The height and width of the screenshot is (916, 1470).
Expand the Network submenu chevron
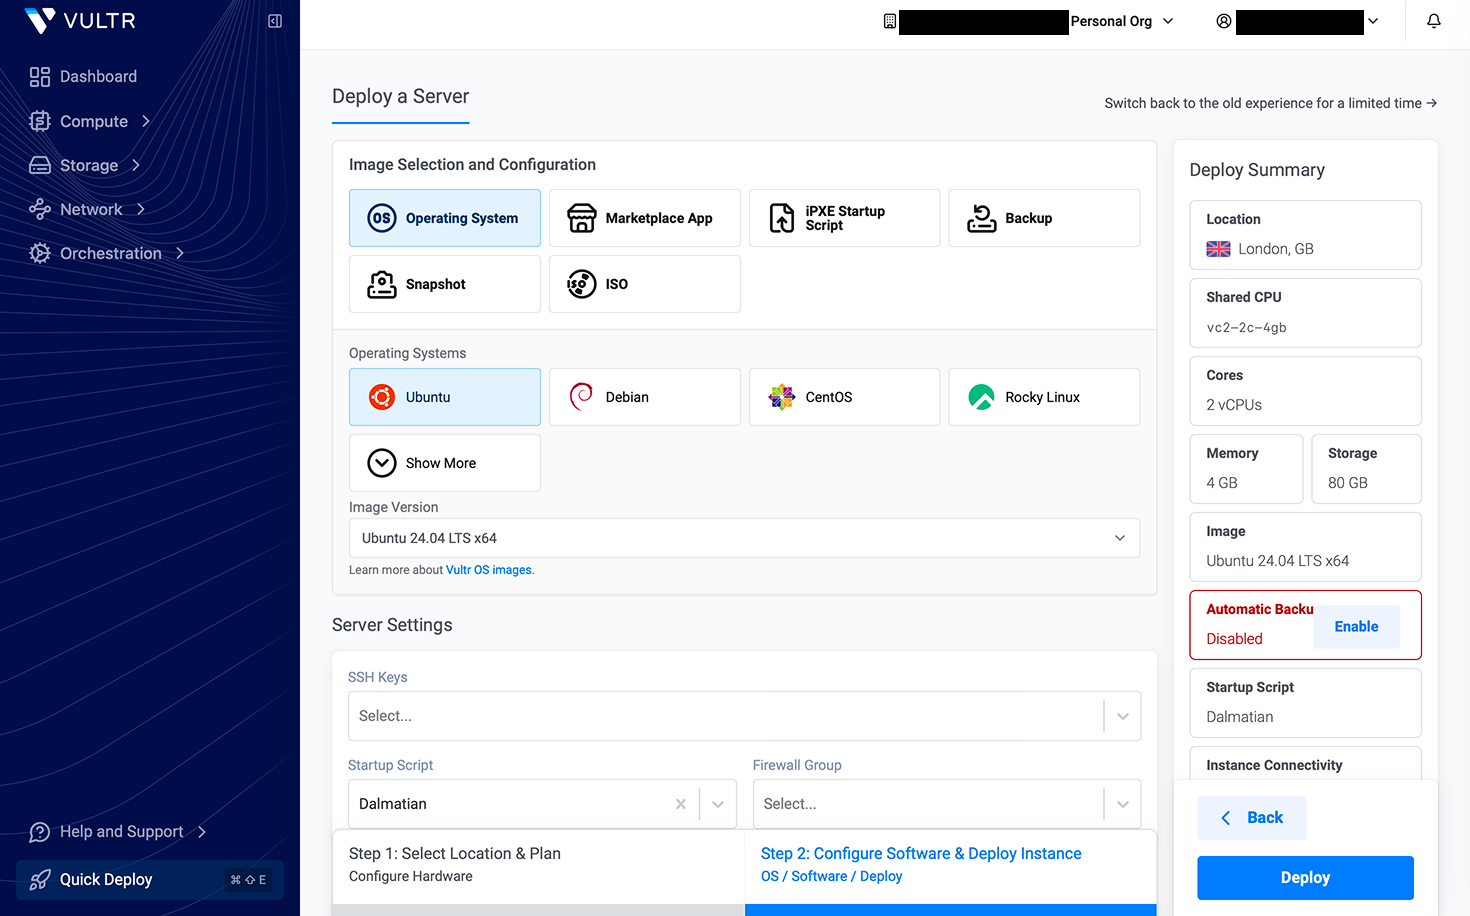coord(141,209)
